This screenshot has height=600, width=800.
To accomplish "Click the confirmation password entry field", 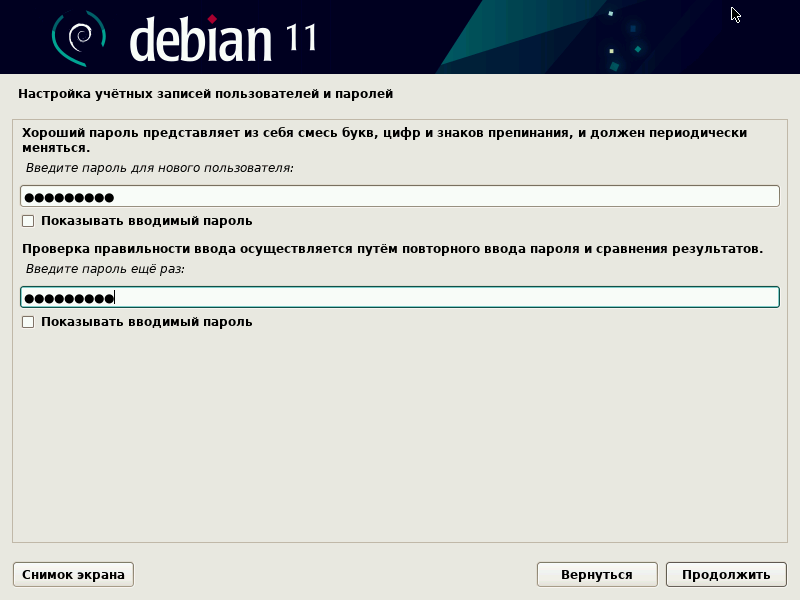I will click(x=400, y=296).
